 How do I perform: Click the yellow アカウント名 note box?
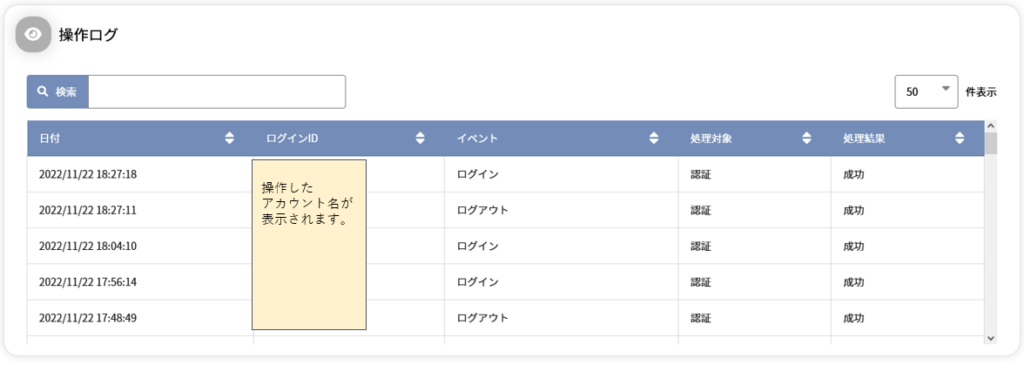coord(309,244)
